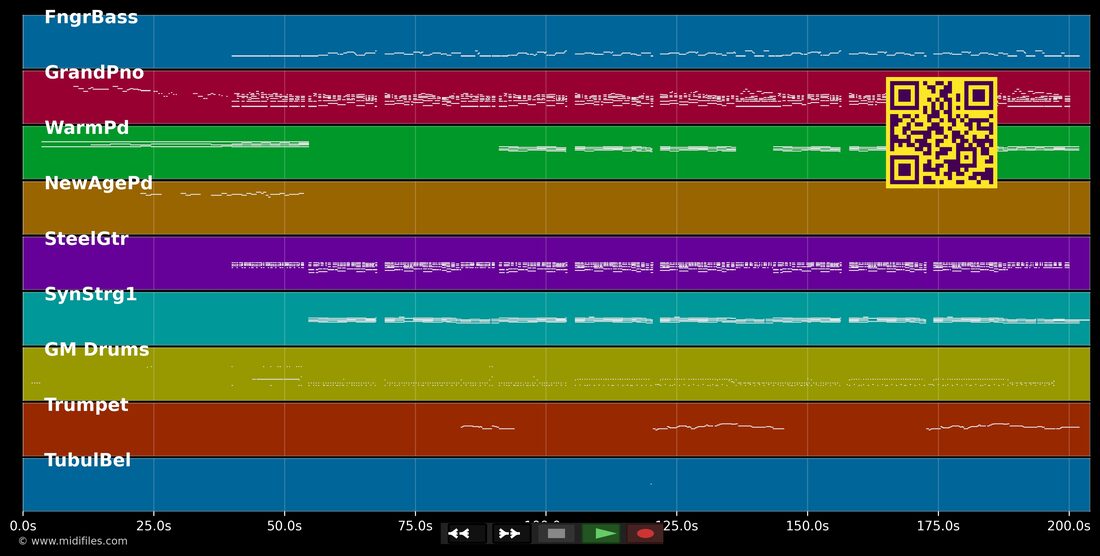Screen dimensions: 1100x556
Task: Select the FngrBass track label
Action: pos(91,18)
